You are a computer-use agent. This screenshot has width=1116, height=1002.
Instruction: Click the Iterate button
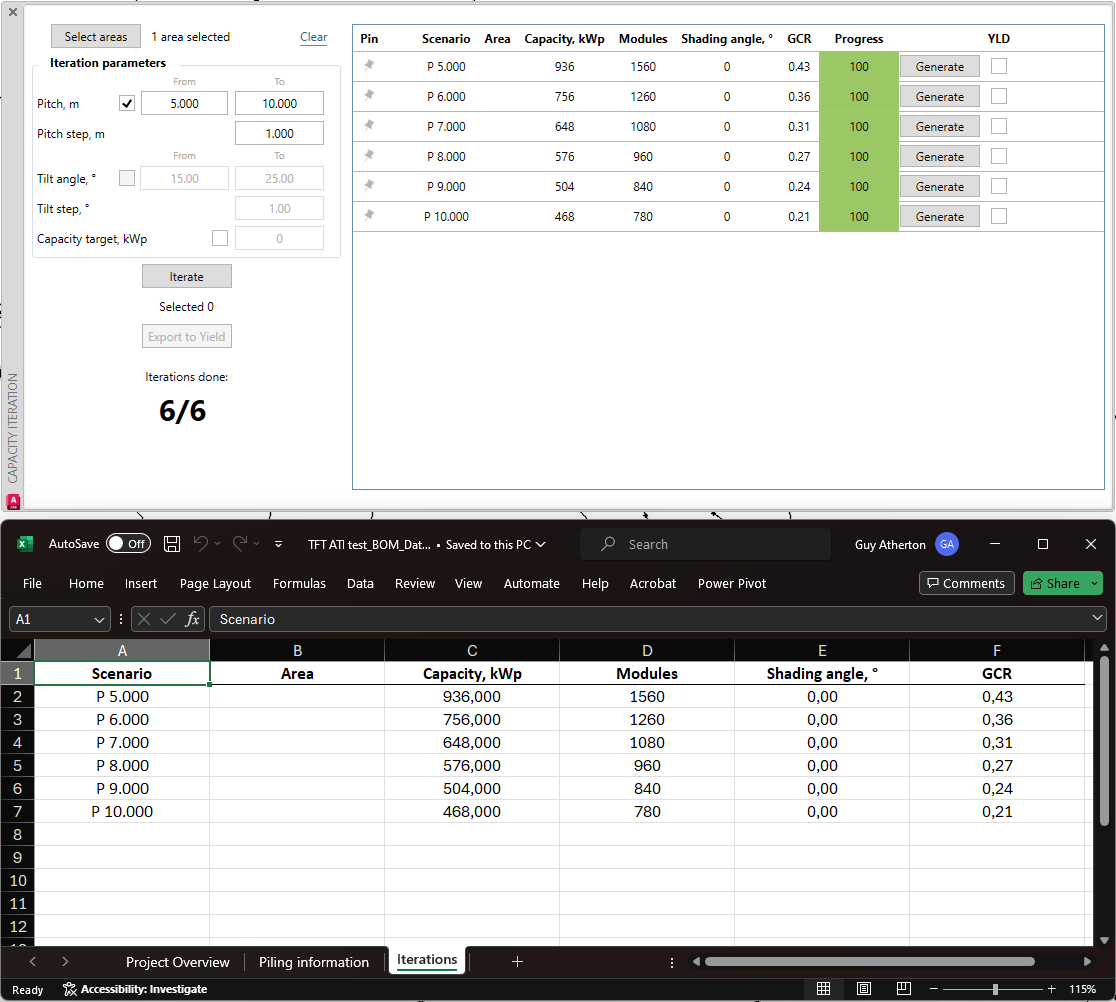[186, 277]
